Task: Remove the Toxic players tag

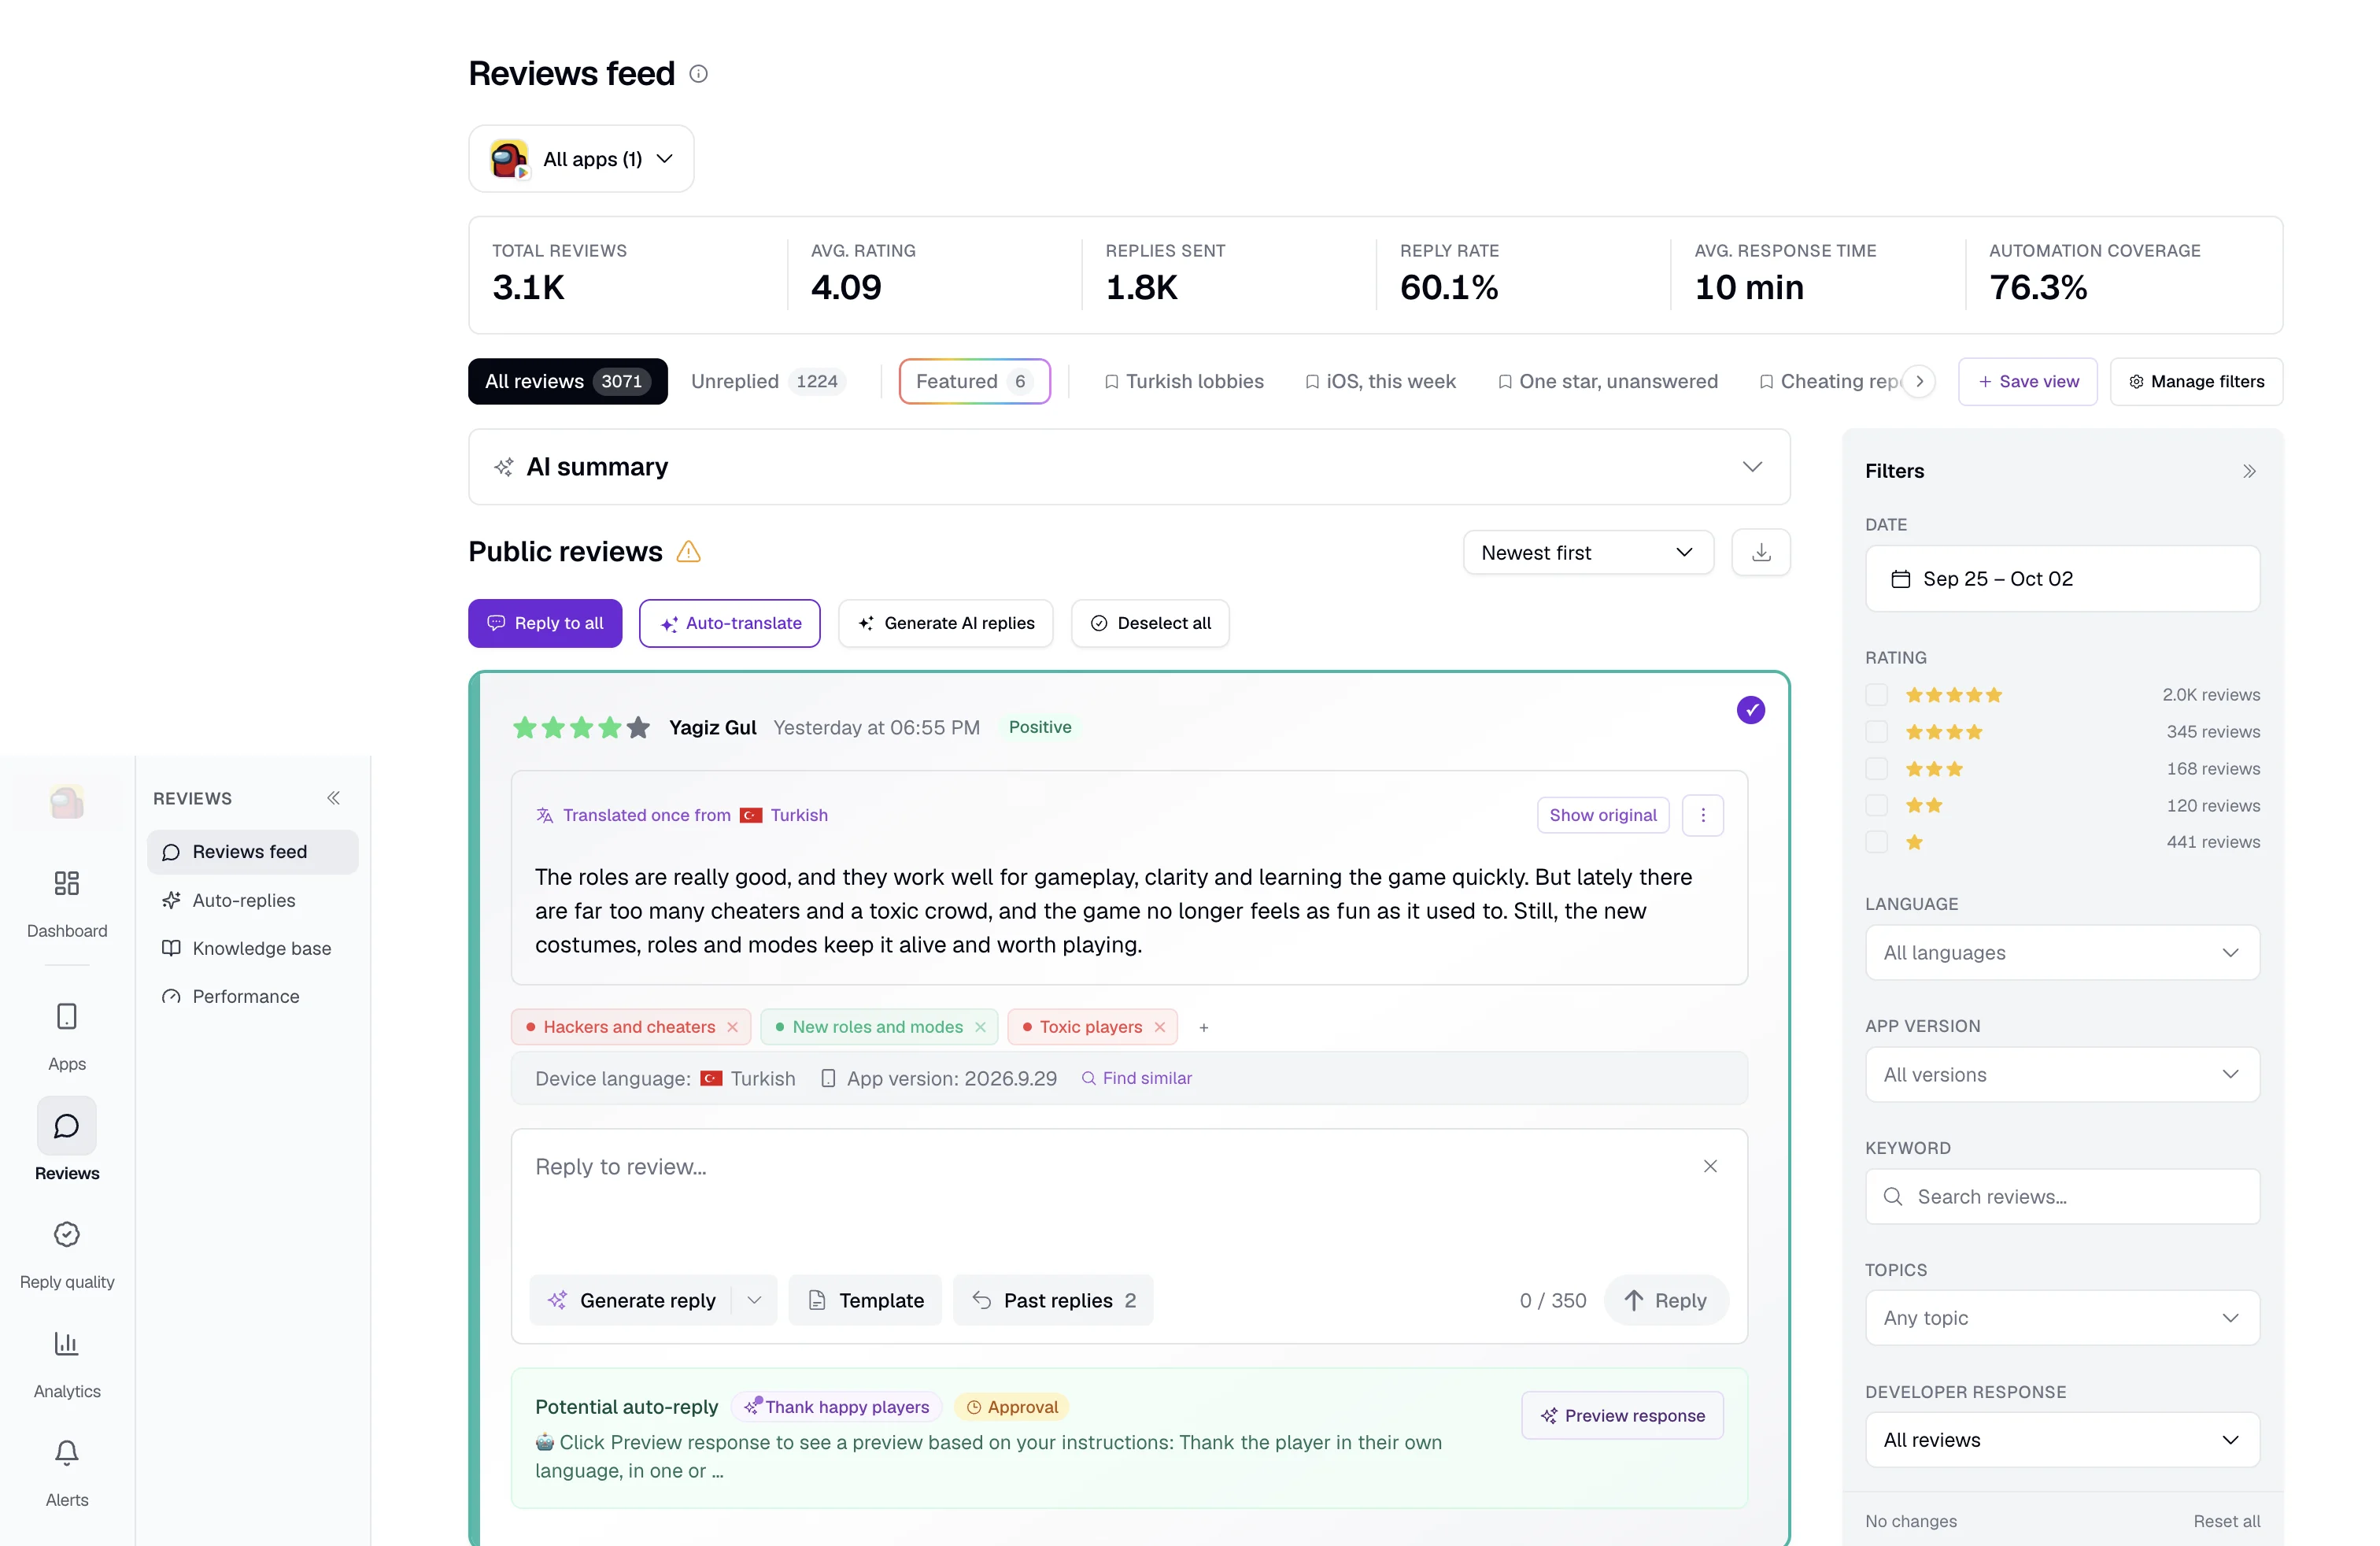Action: coord(1160,1027)
